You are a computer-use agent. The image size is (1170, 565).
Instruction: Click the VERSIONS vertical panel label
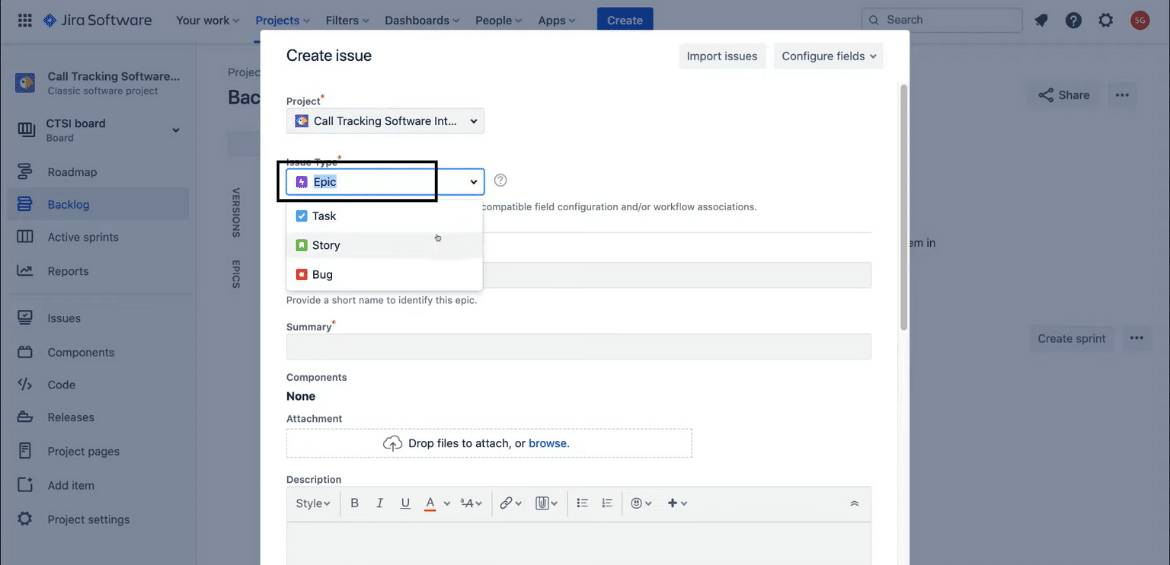[x=236, y=212]
